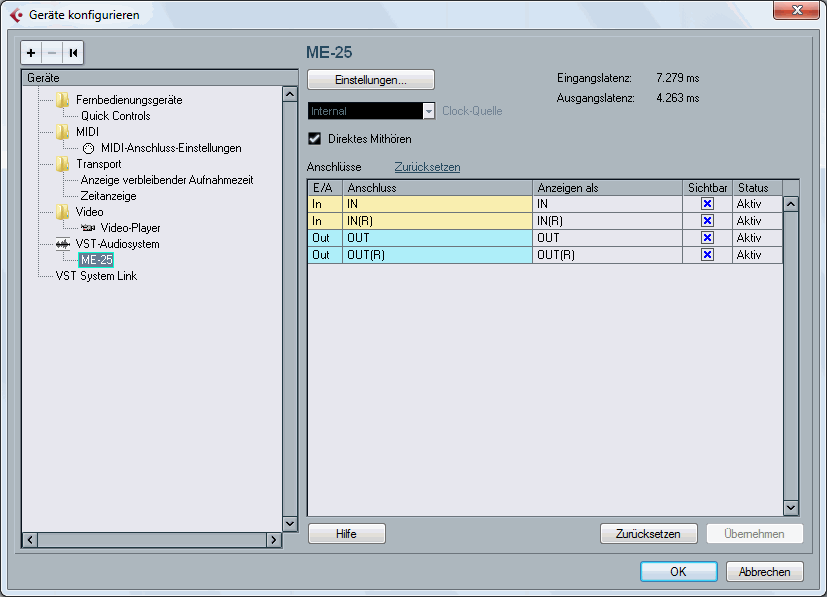The image size is (827, 597).
Task: Toggle Sichtbar checkbox for the OUT(R) port
Action: [x=707, y=255]
